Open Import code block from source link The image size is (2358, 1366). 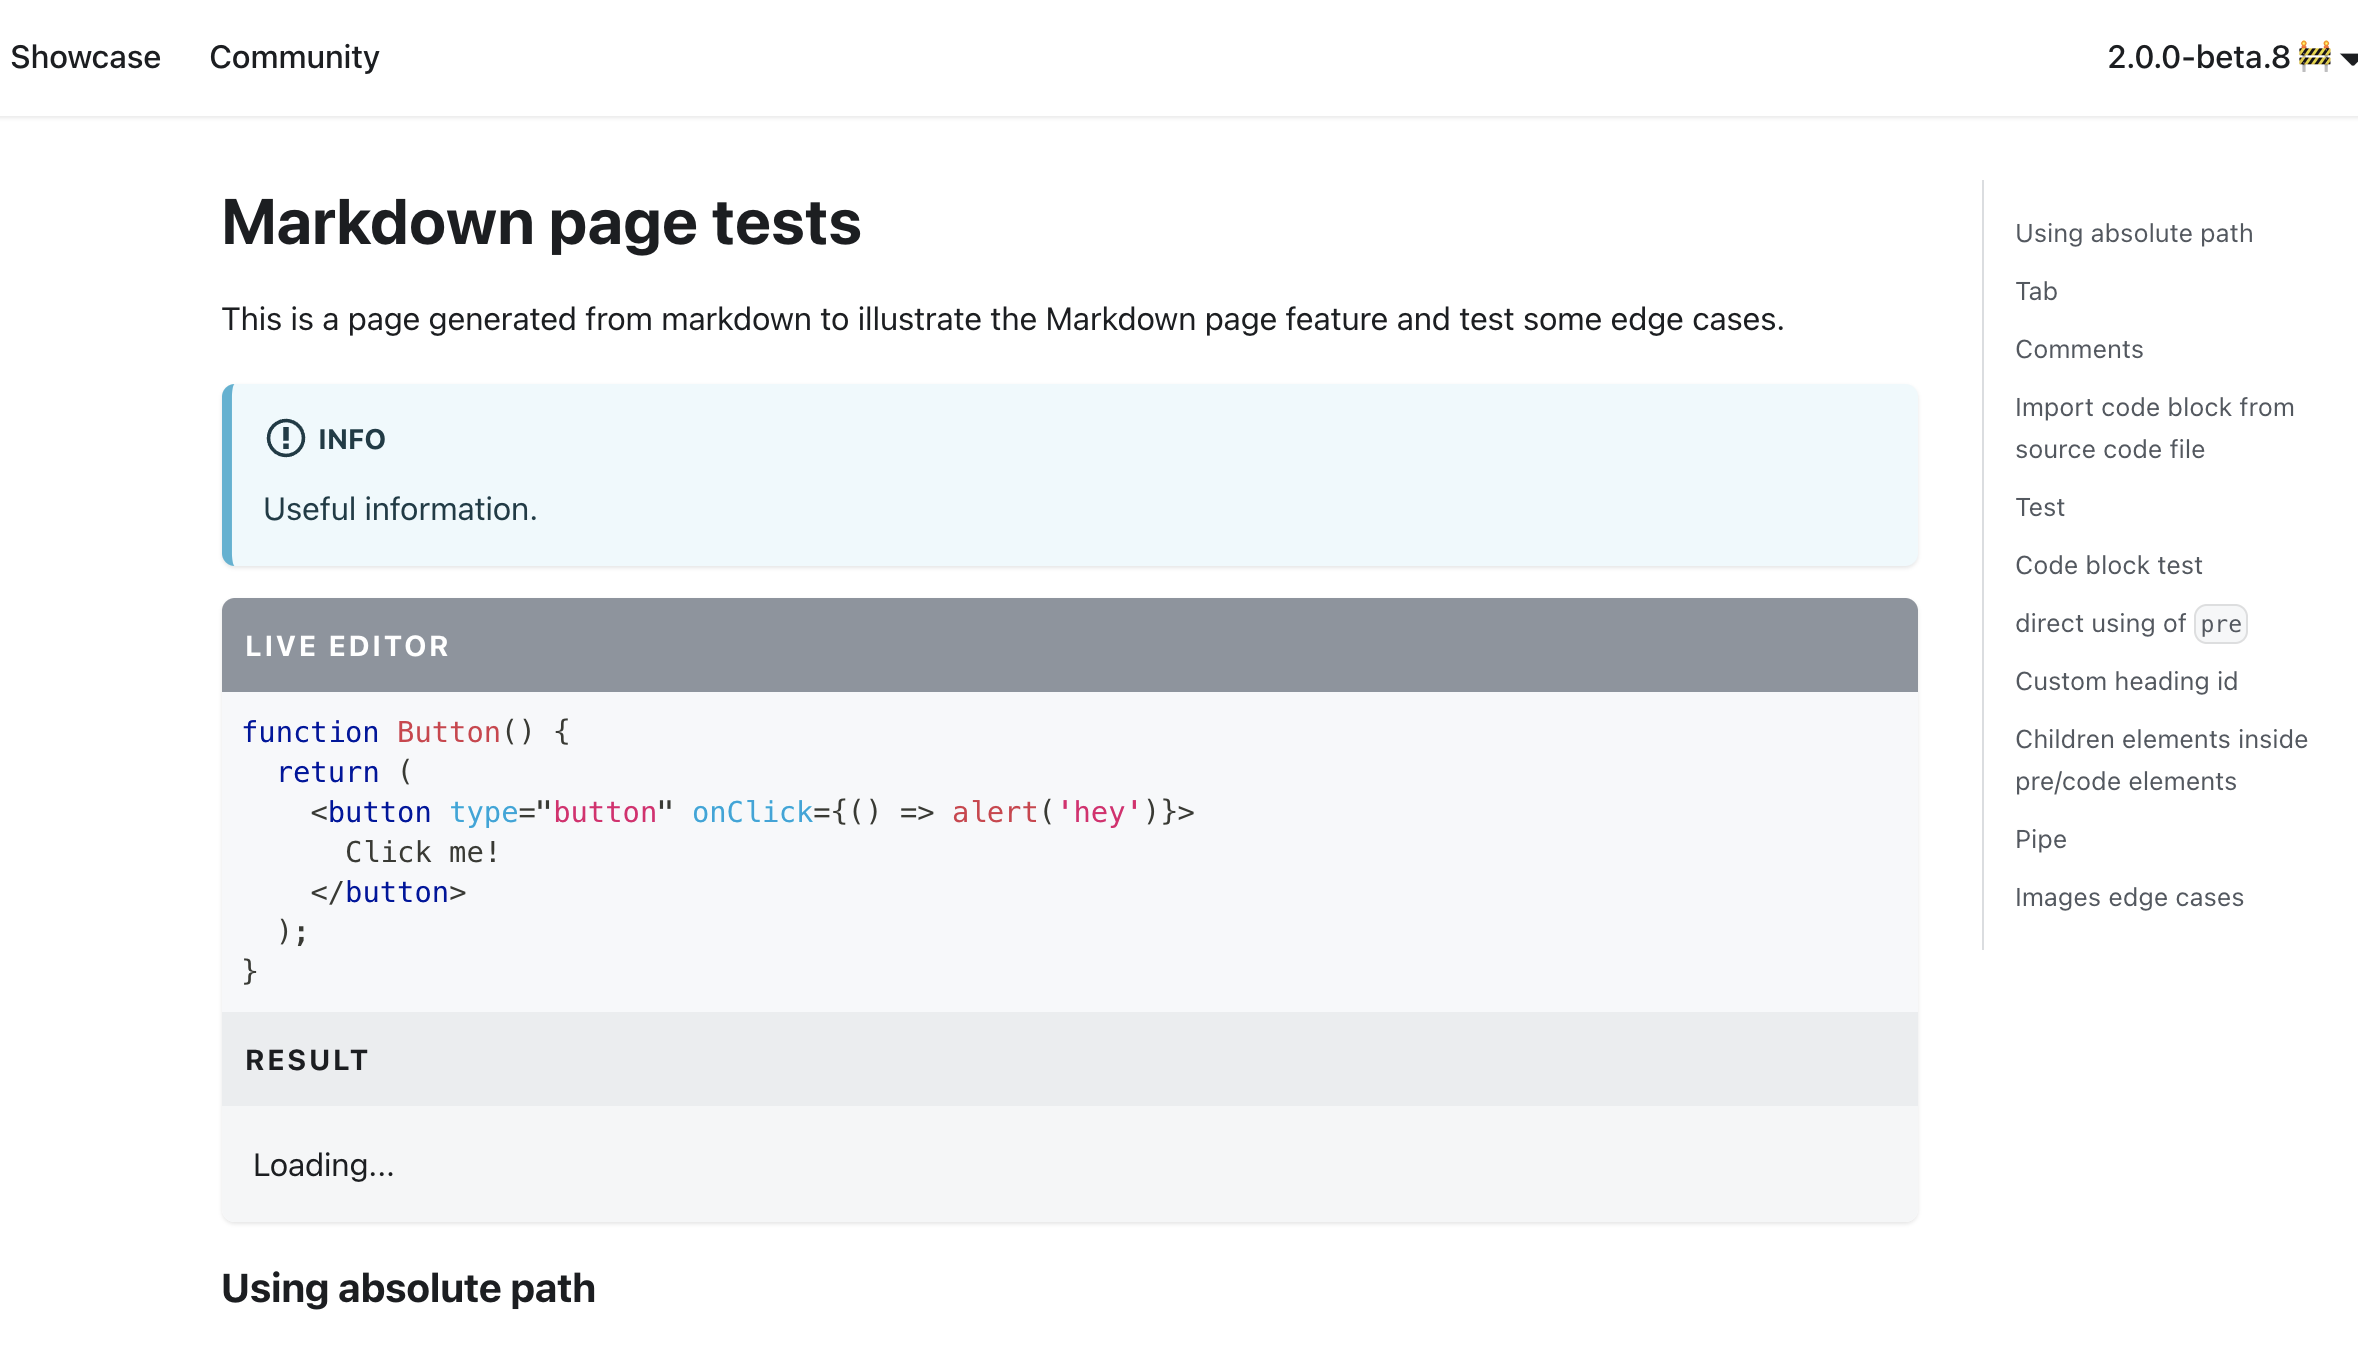point(2153,428)
